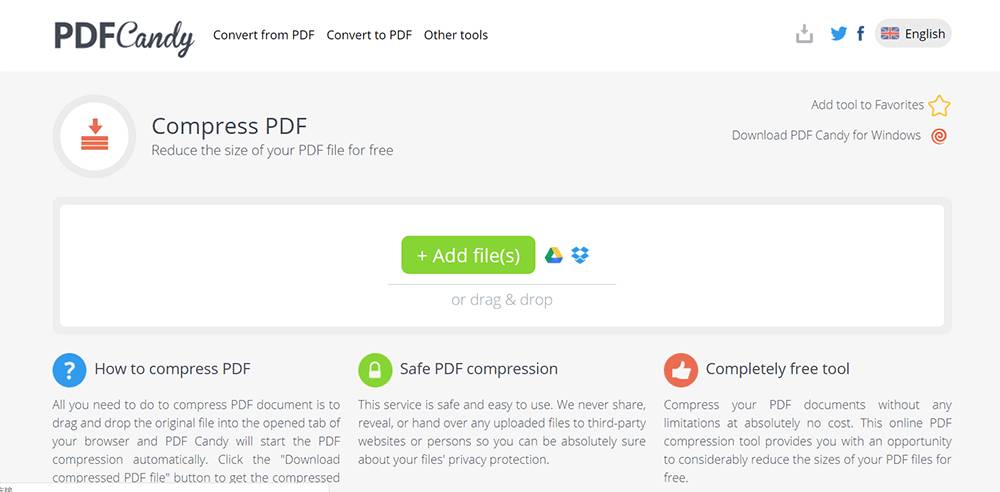Click the drag & drop upload area
Image resolution: width=1000 pixels, height=492 pixels.
(502, 265)
